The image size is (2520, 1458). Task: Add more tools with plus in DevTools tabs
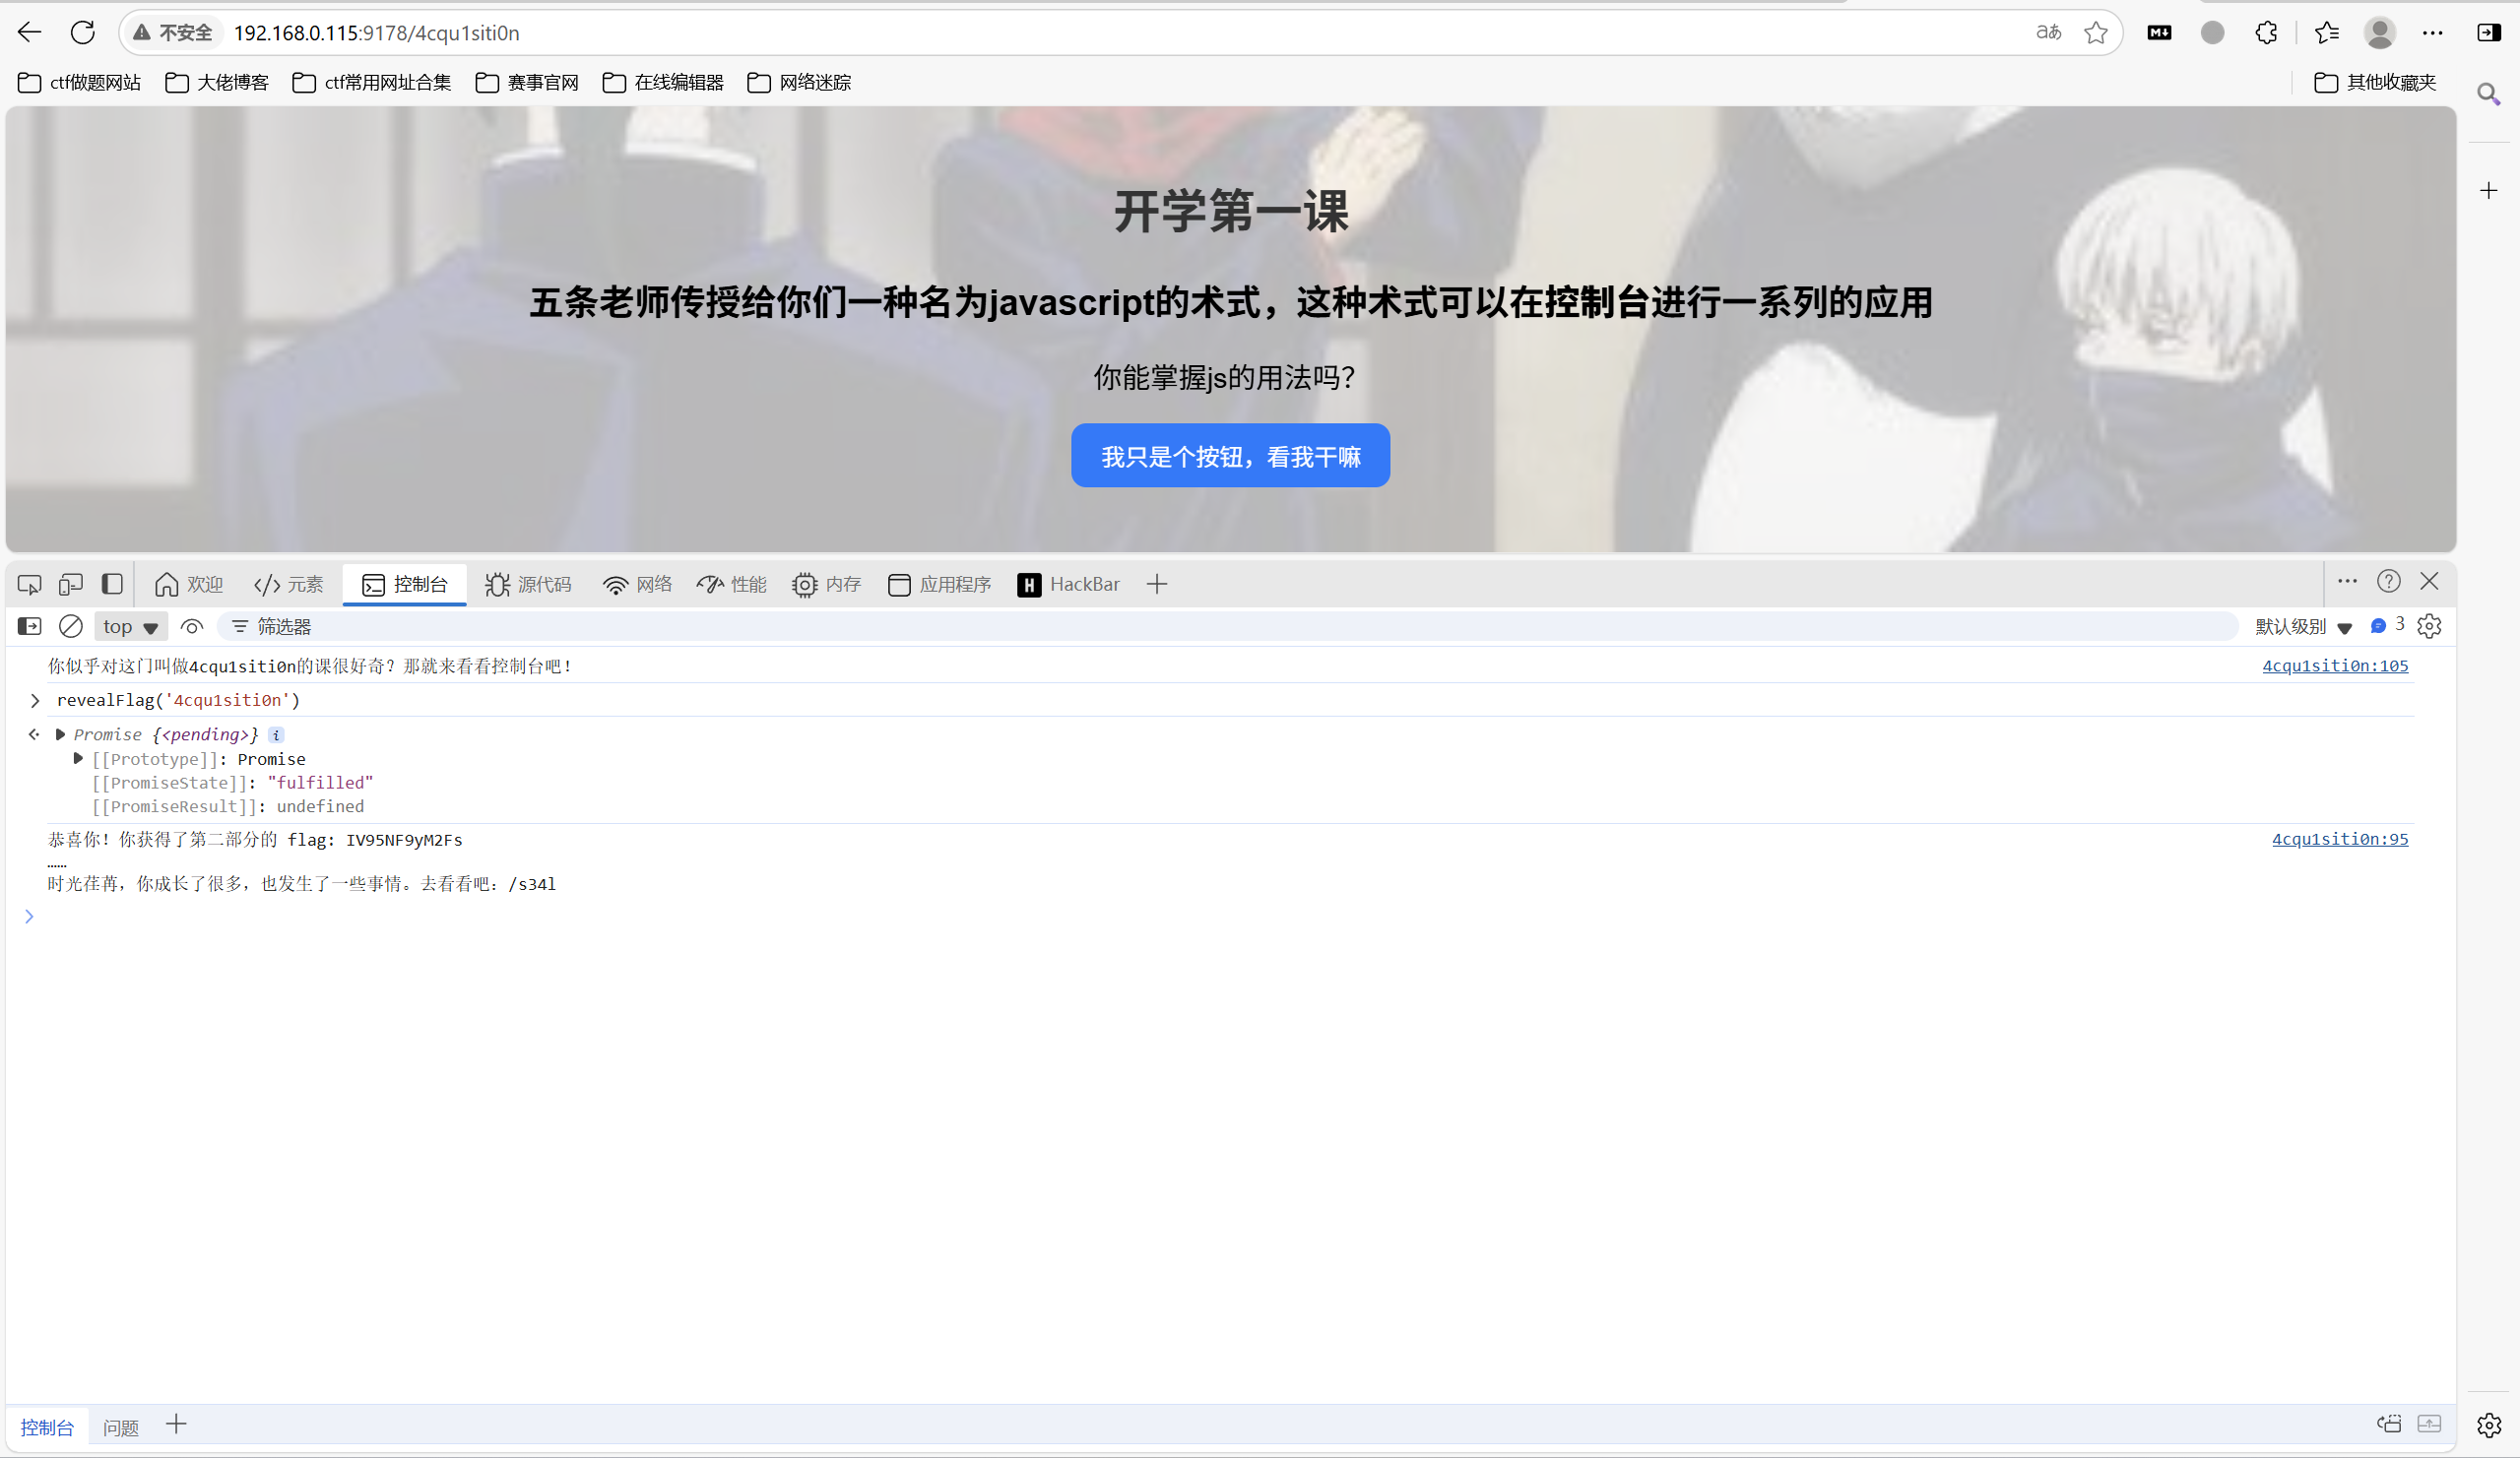pyautogui.click(x=1157, y=584)
